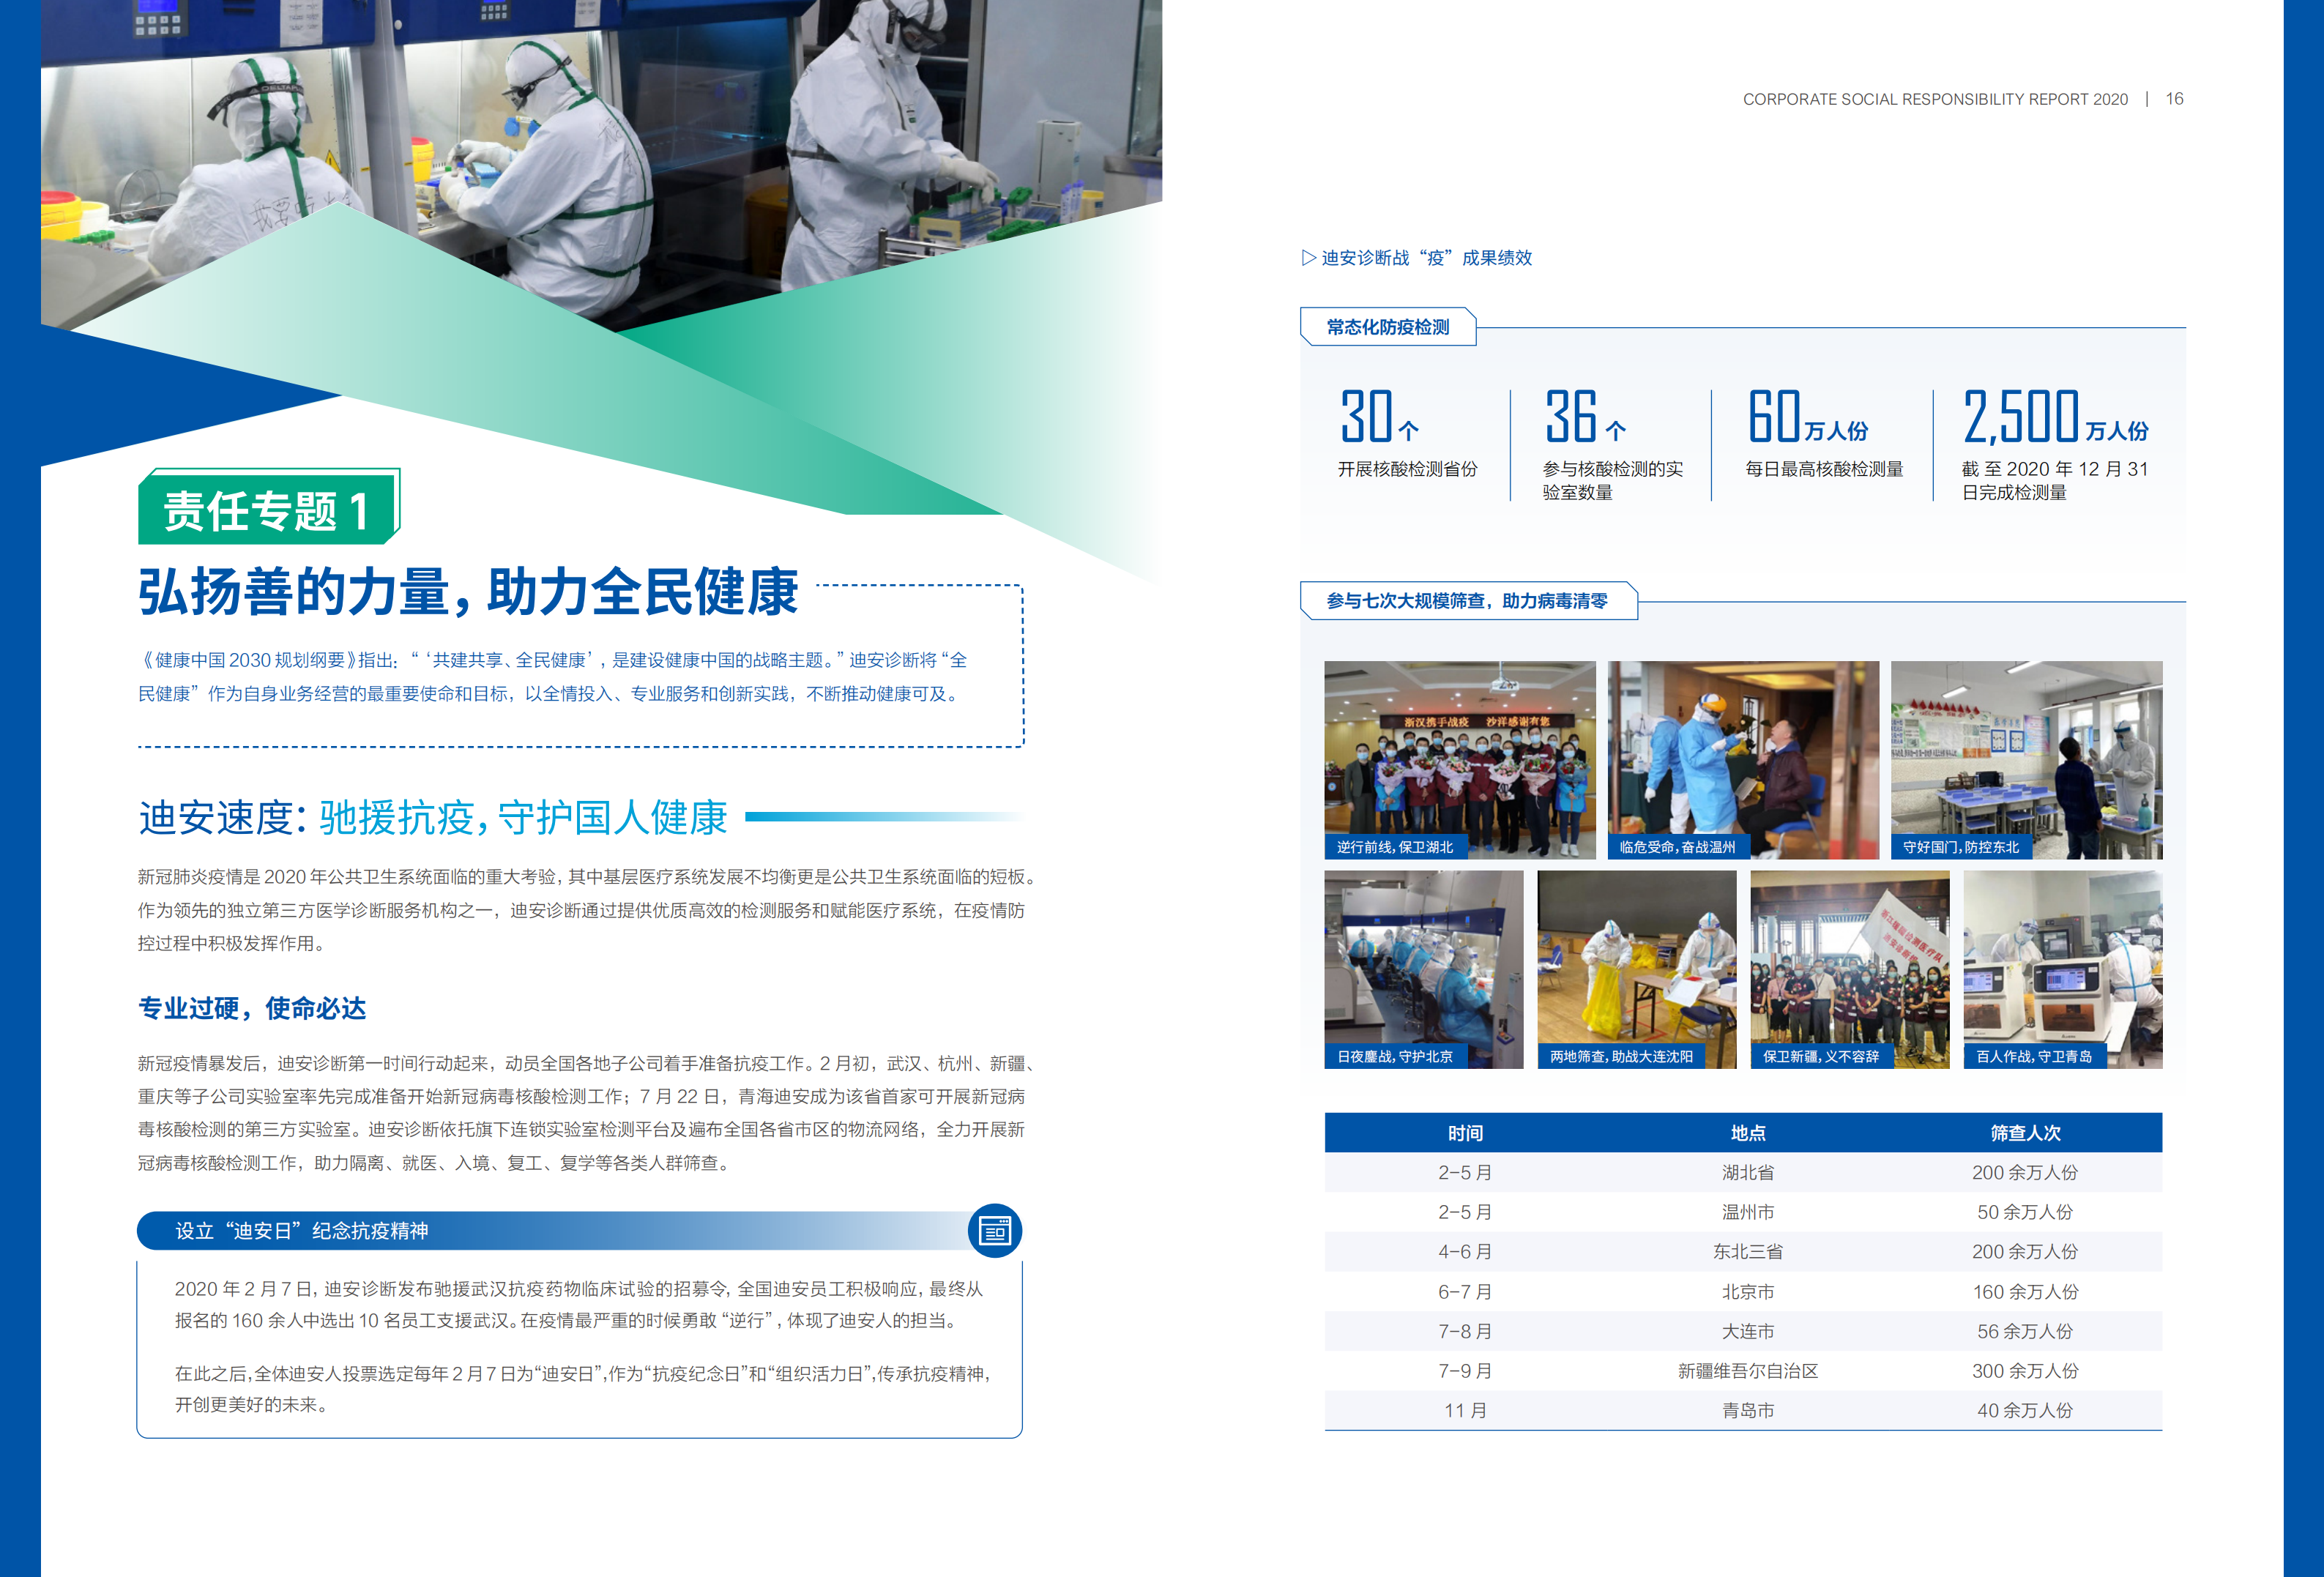Open the 临危受命,奋战温州 photo
2324x1577 pixels.
[1742, 759]
